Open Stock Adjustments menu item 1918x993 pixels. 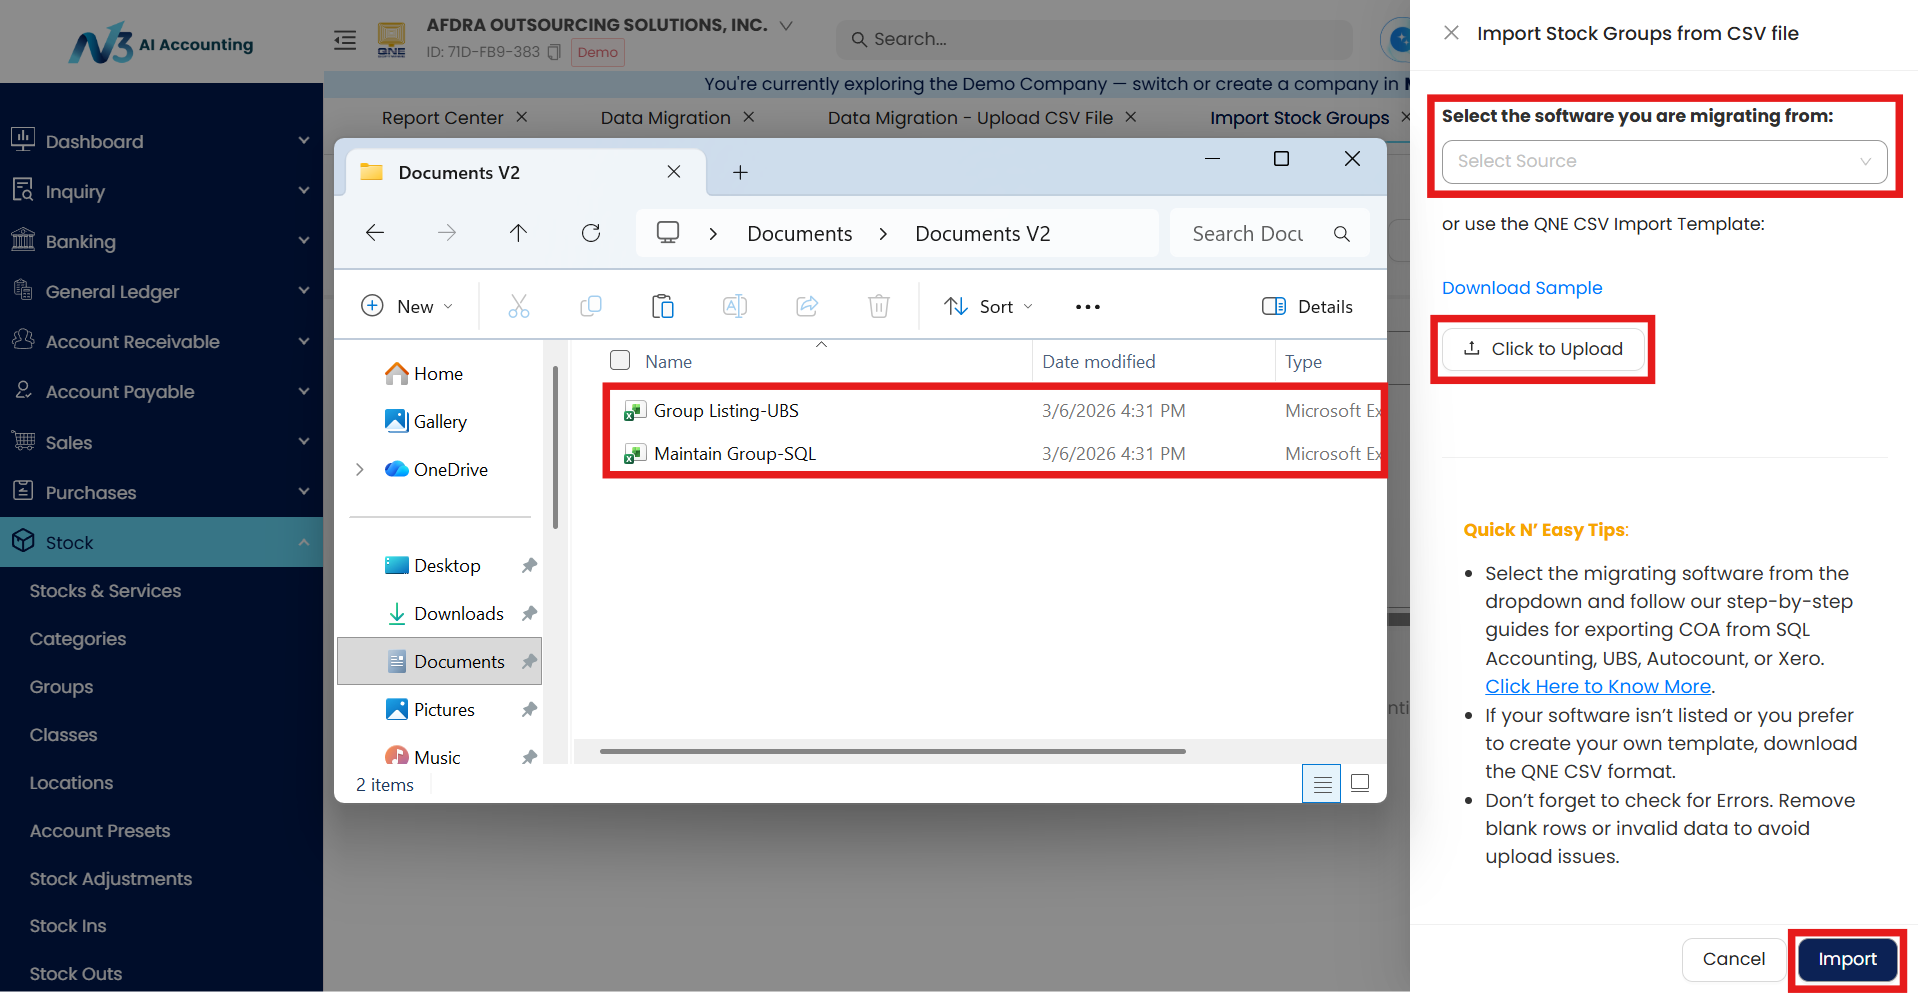(111, 879)
